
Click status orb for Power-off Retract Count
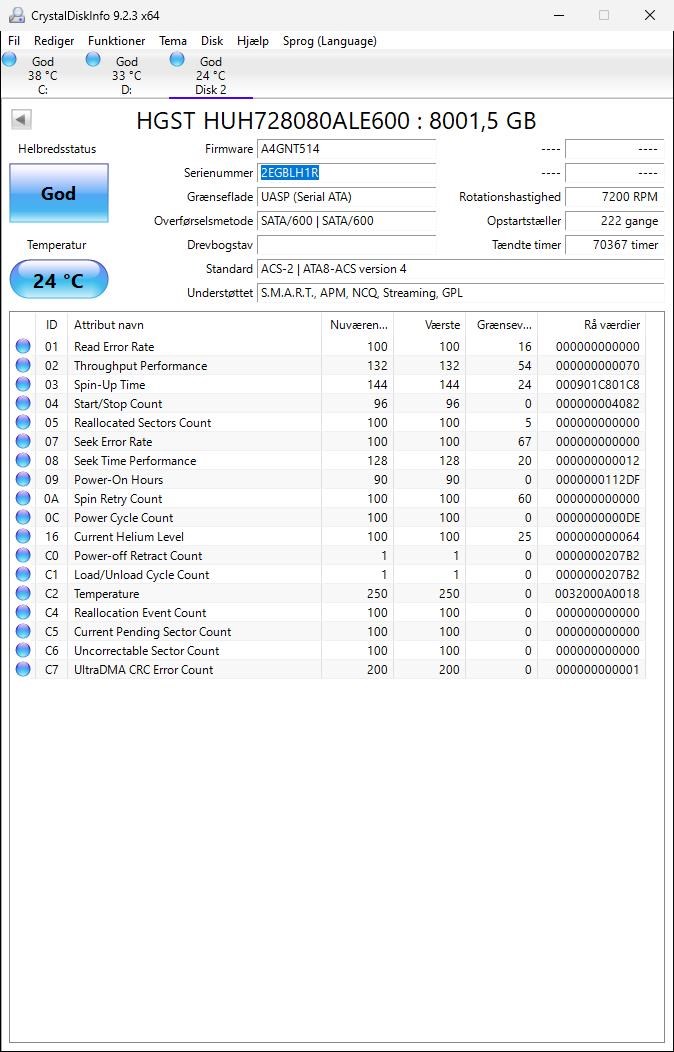coord(23,556)
